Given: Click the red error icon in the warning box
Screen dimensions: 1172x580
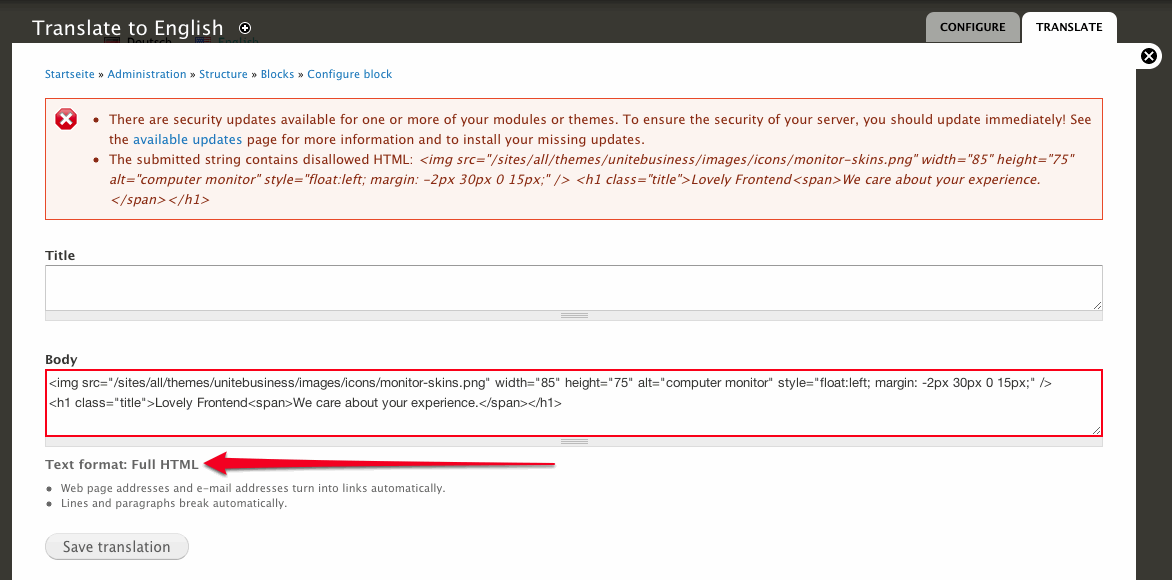Looking at the screenshot, I should [66, 118].
